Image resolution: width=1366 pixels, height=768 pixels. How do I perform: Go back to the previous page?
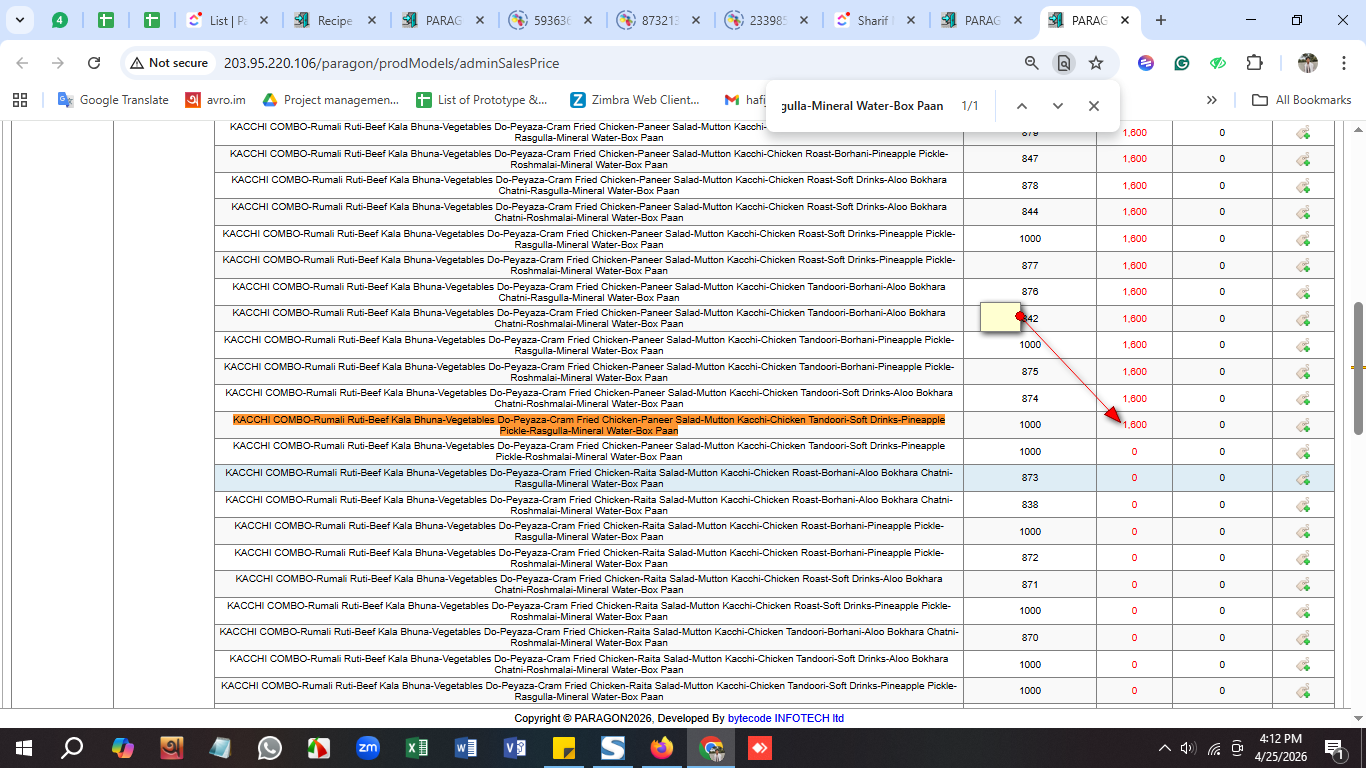coord(22,63)
